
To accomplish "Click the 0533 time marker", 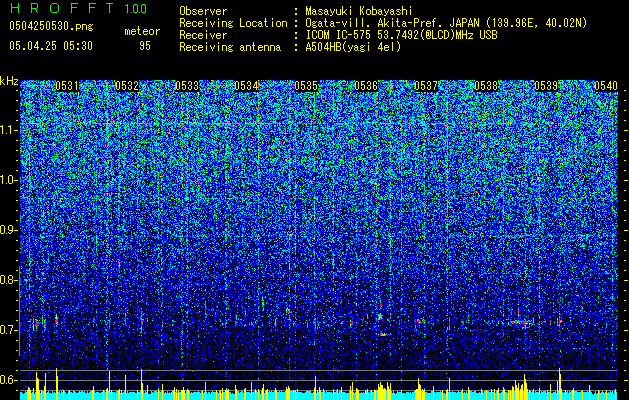I will (187, 86).
